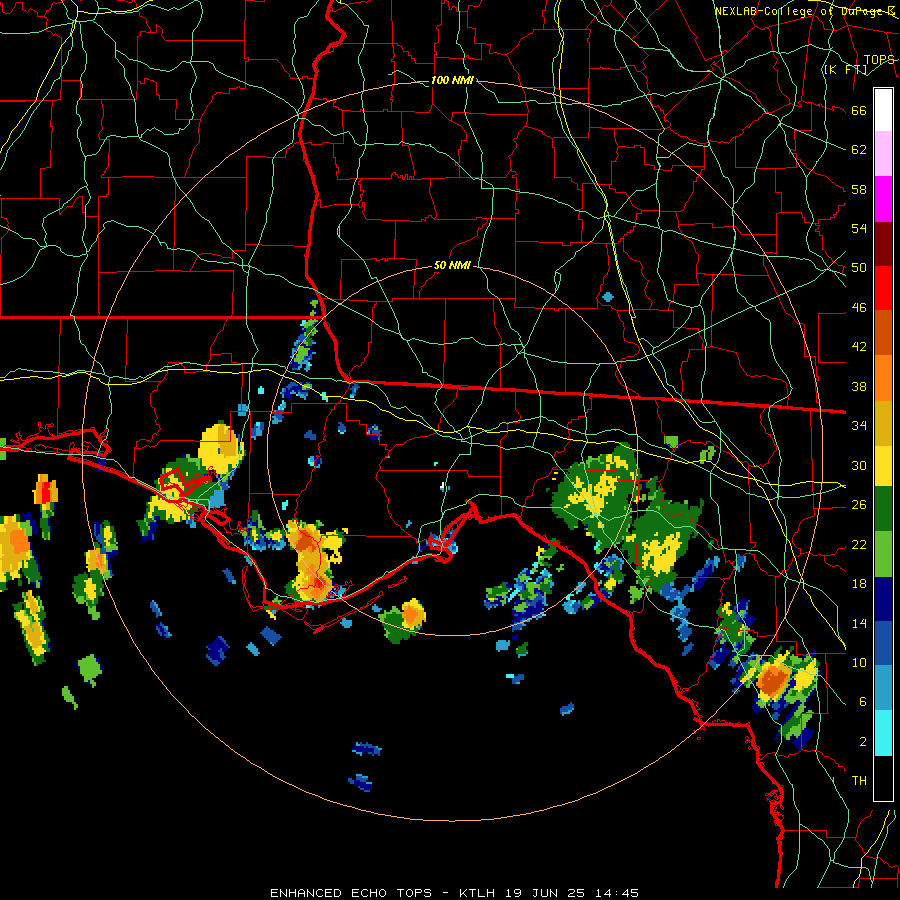Screen dimensions: 900x900
Task: Click the "46" scale label
Action: pos(859,307)
